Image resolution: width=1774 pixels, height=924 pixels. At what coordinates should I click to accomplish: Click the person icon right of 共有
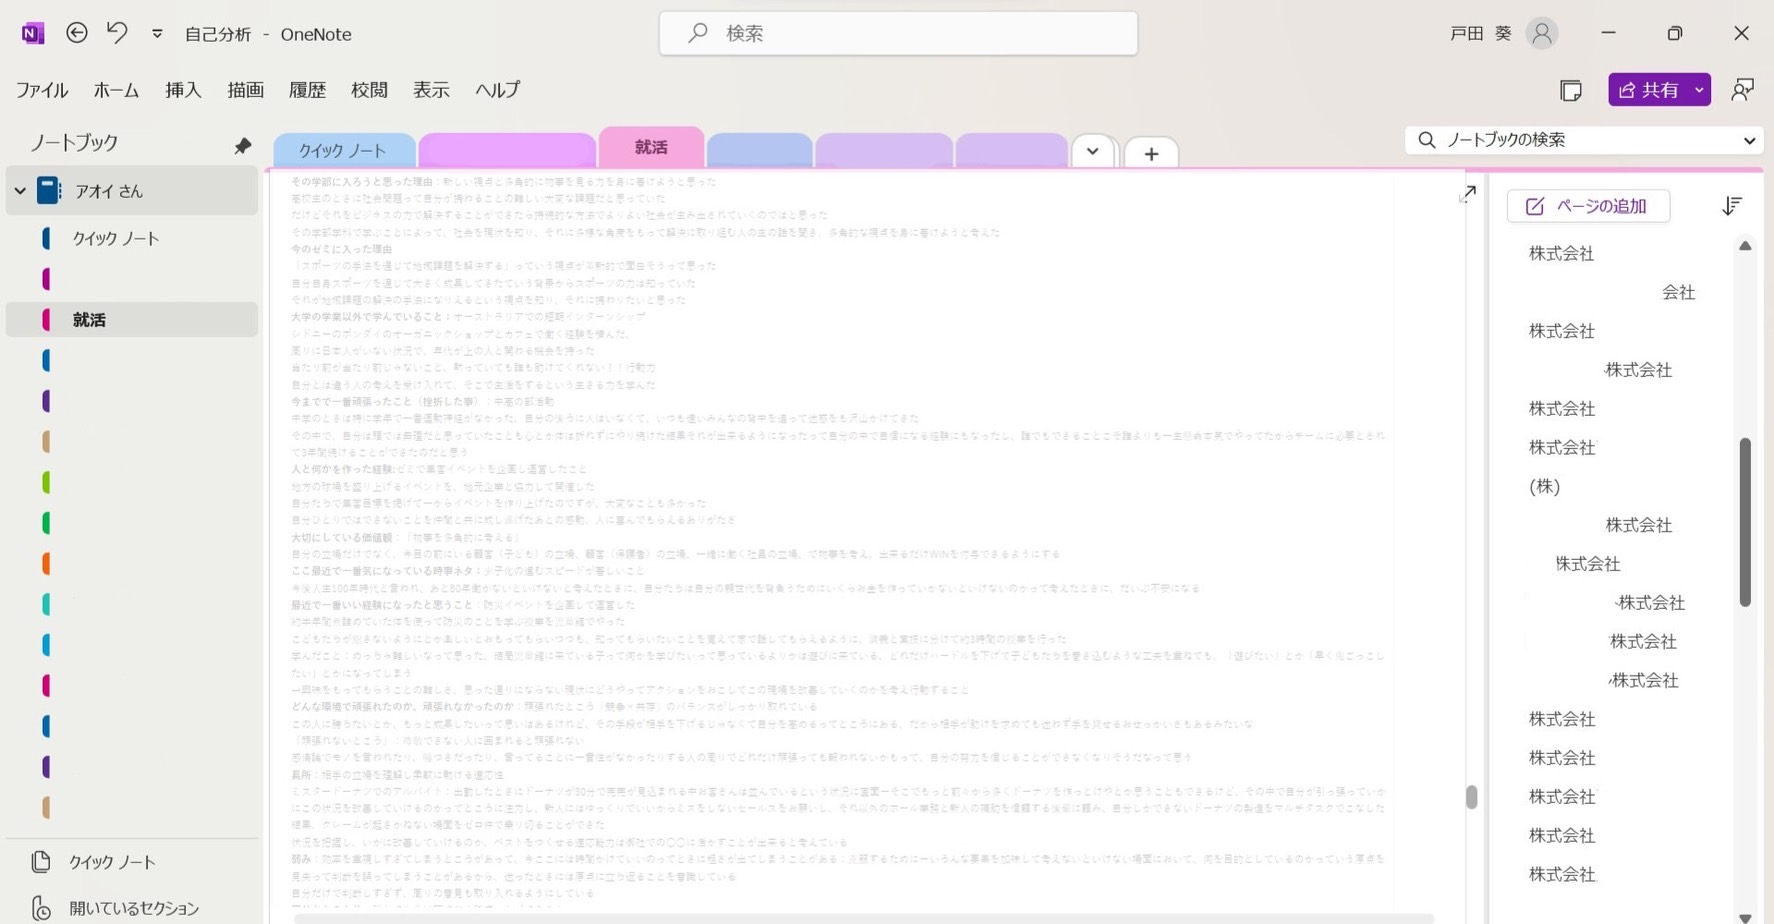[x=1742, y=90]
